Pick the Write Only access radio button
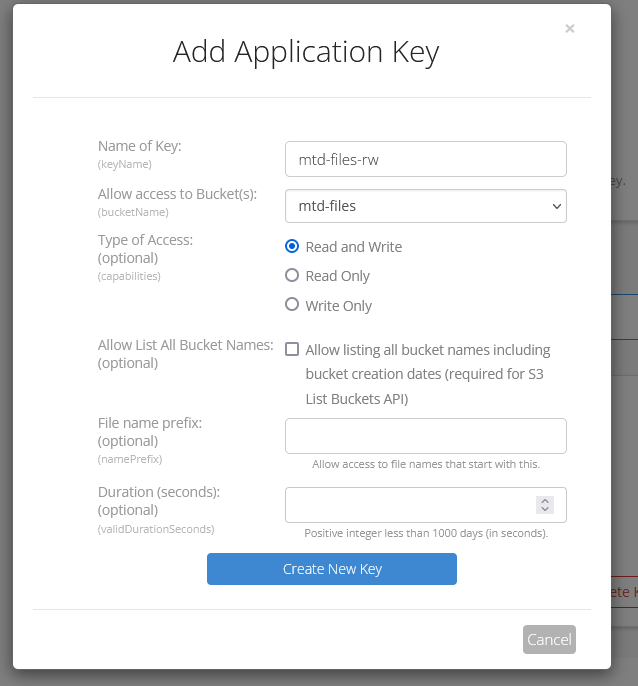The width and height of the screenshot is (638, 686). tap(292, 304)
